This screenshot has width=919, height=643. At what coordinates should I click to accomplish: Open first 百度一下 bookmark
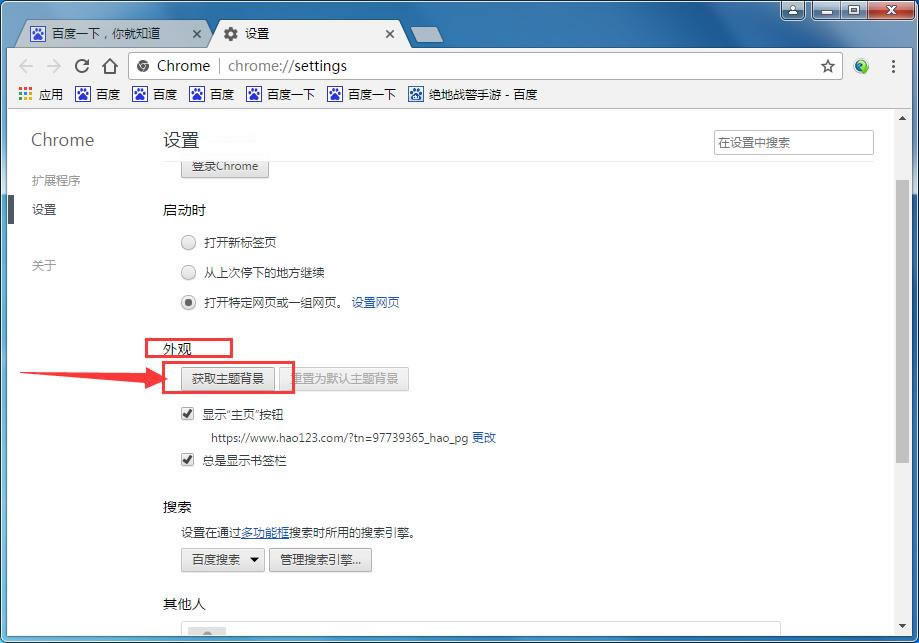click(x=280, y=94)
